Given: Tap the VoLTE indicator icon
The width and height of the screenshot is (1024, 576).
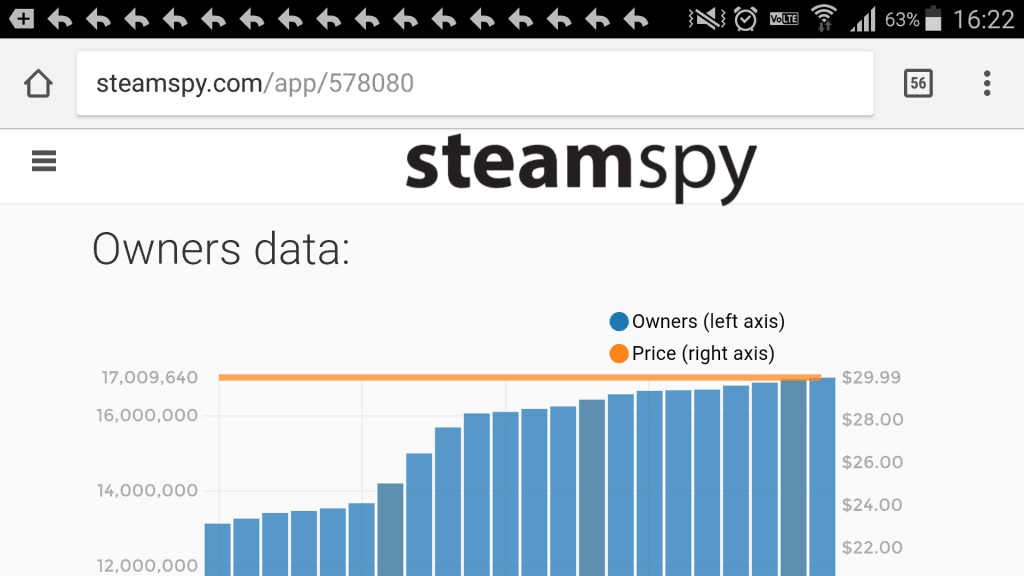Looking at the screenshot, I should (x=784, y=18).
